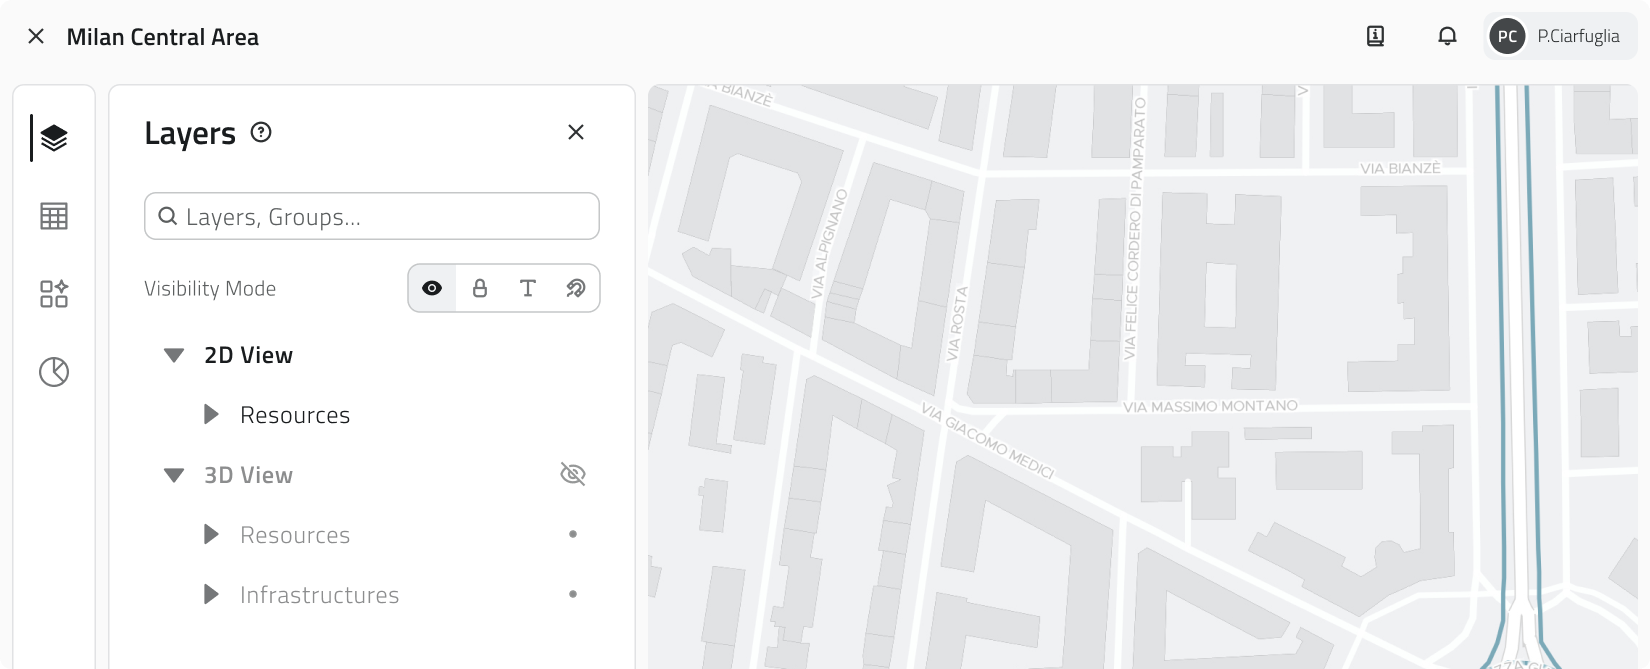Expand the Infrastructures group
The width and height of the screenshot is (1650, 669).
tap(211, 595)
